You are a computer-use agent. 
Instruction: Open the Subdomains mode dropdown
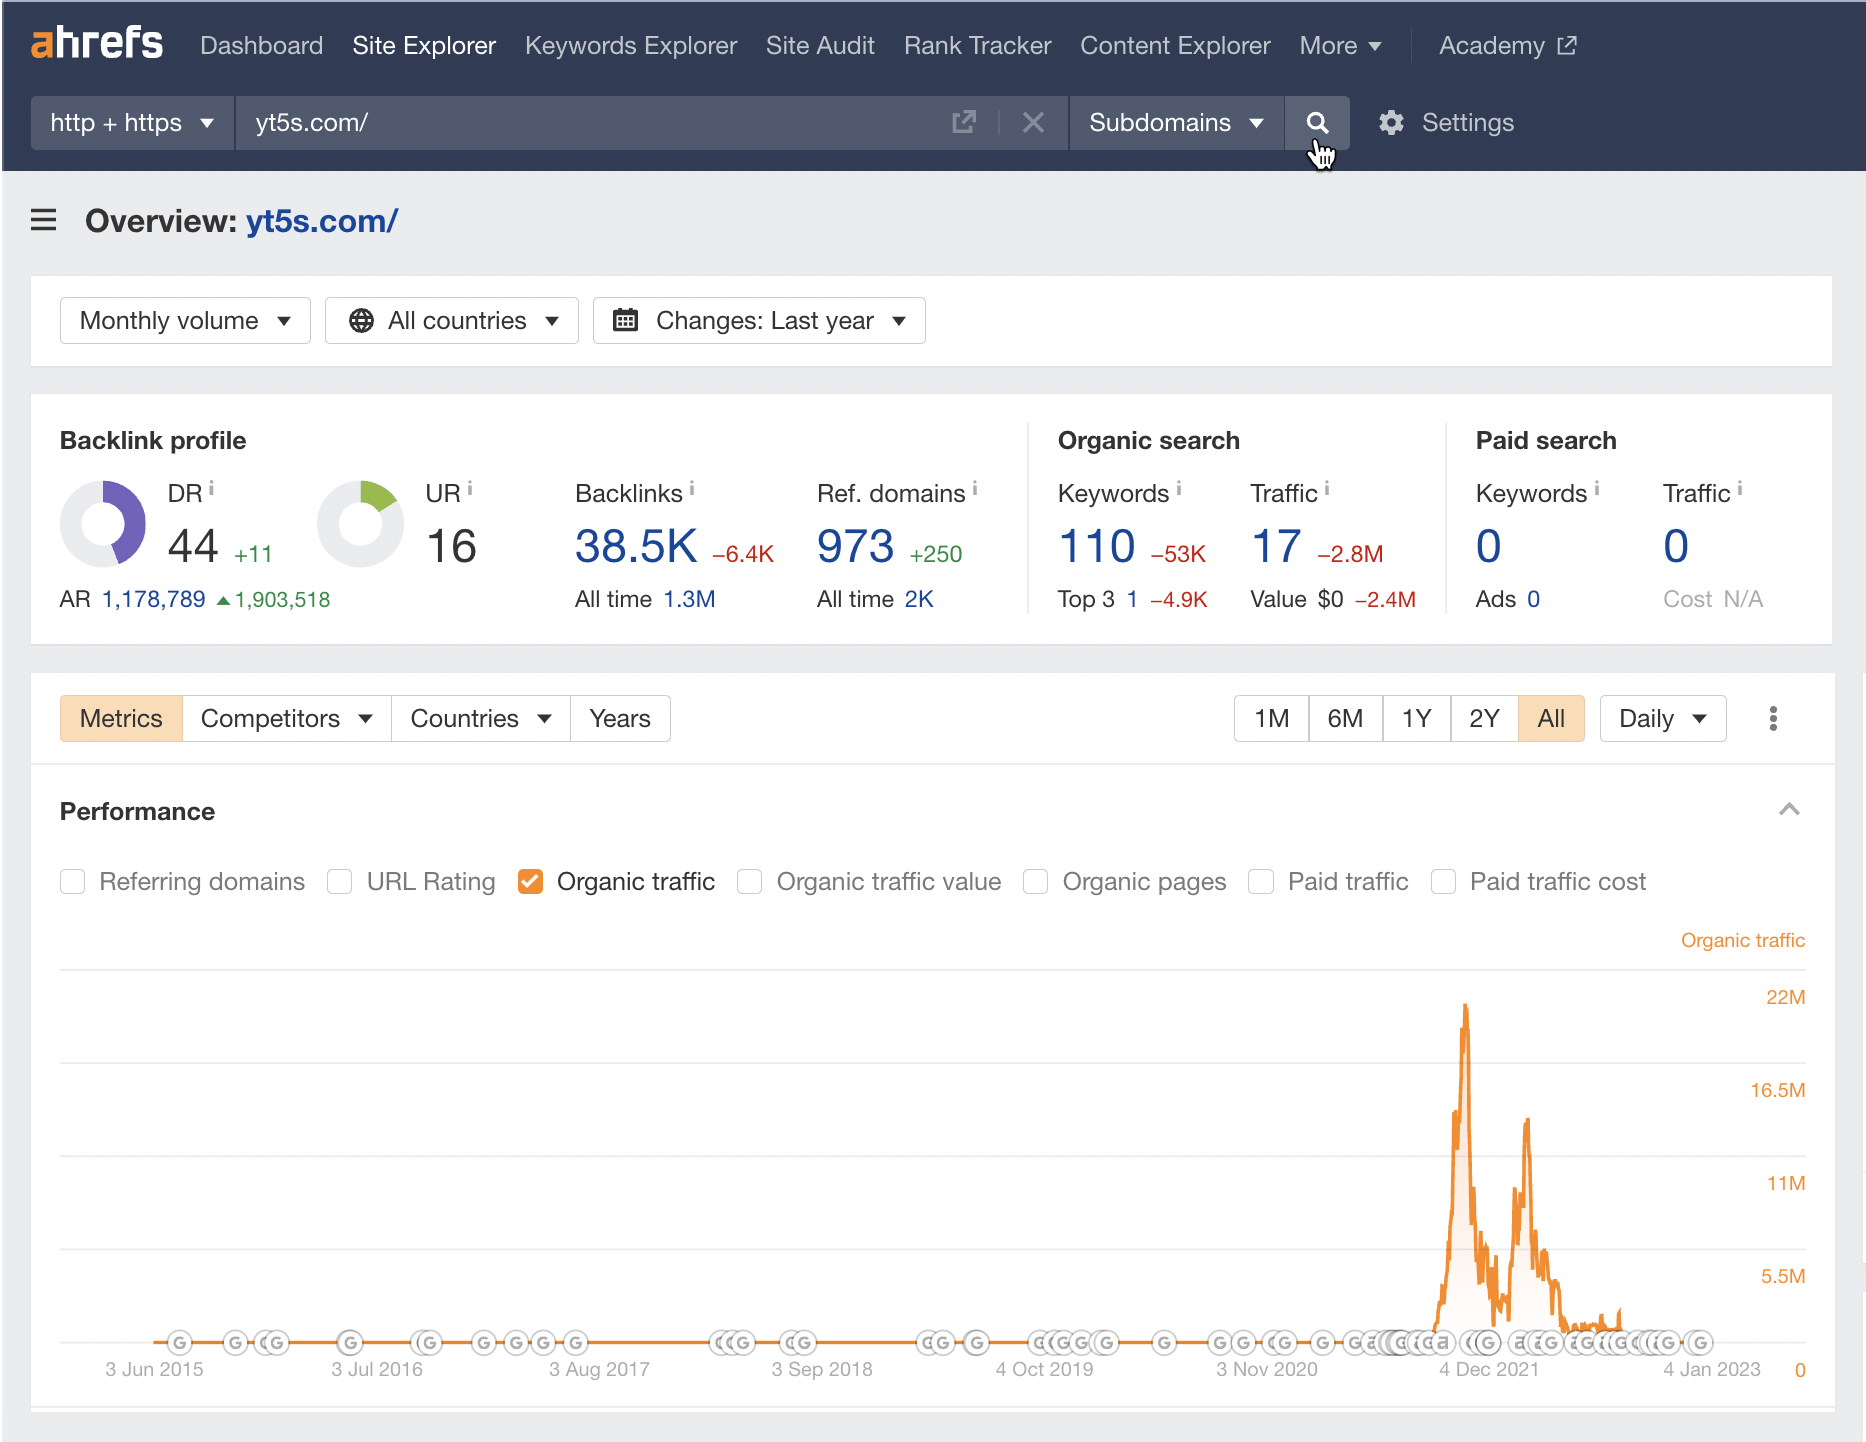point(1176,122)
